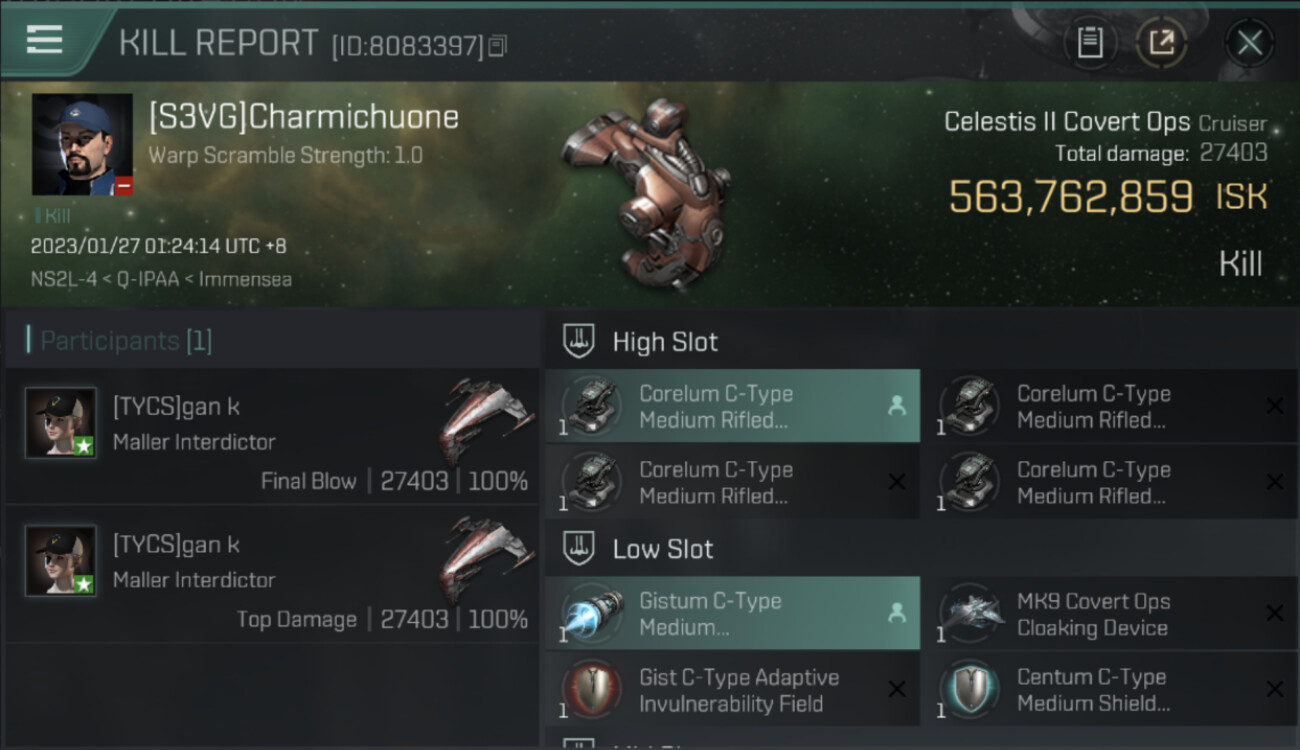This screenshot has height=750, width=1300.
Task: Close the kill report window
Action: (1249, 43)
